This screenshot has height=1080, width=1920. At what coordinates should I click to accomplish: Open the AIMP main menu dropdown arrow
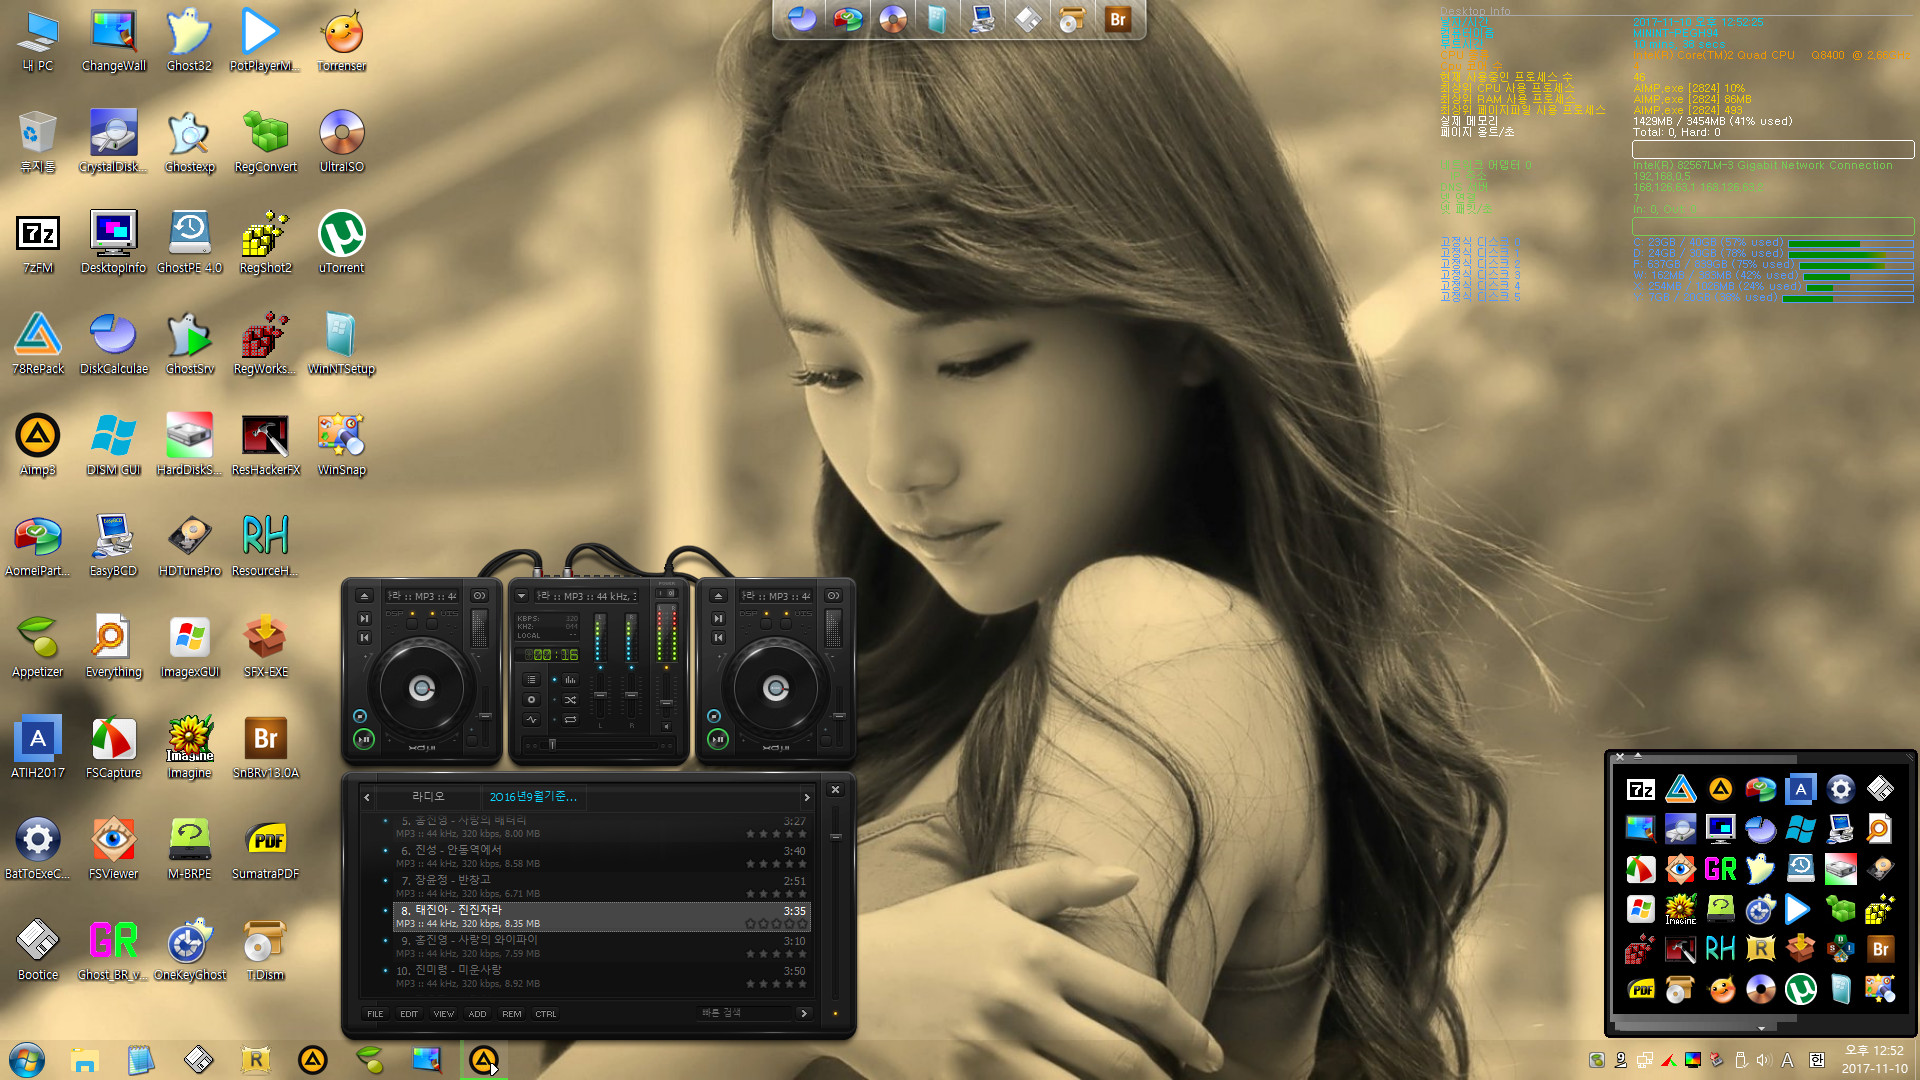point(521,596)
